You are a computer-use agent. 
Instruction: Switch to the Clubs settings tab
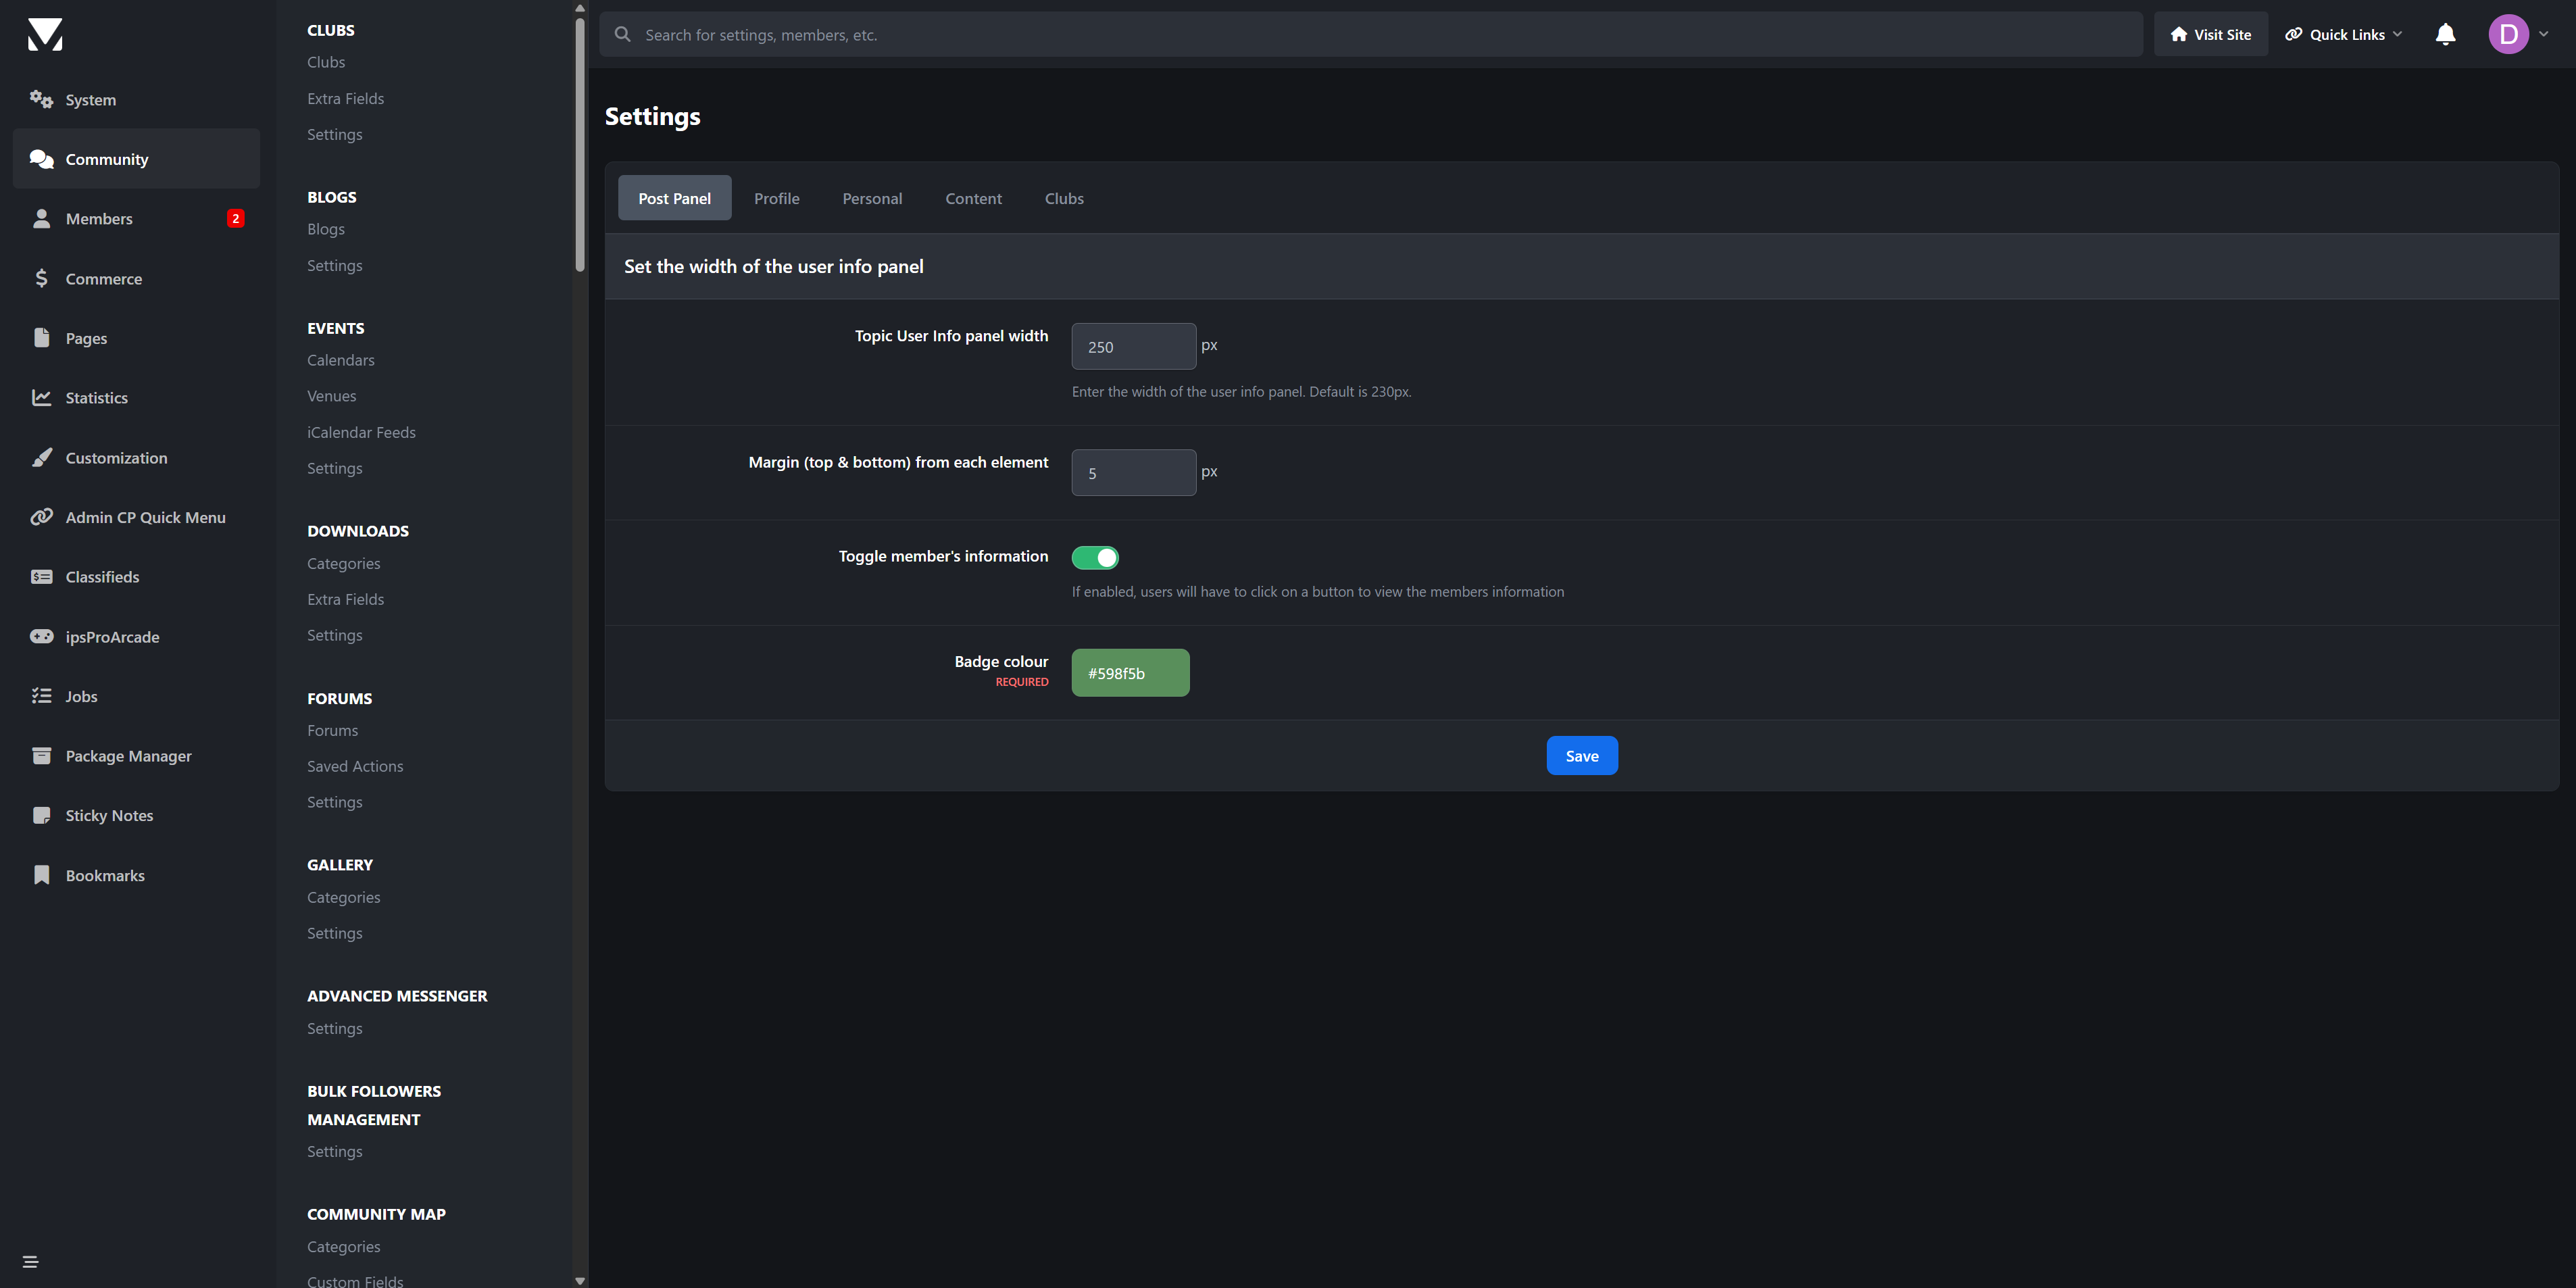click(1064, 199)
